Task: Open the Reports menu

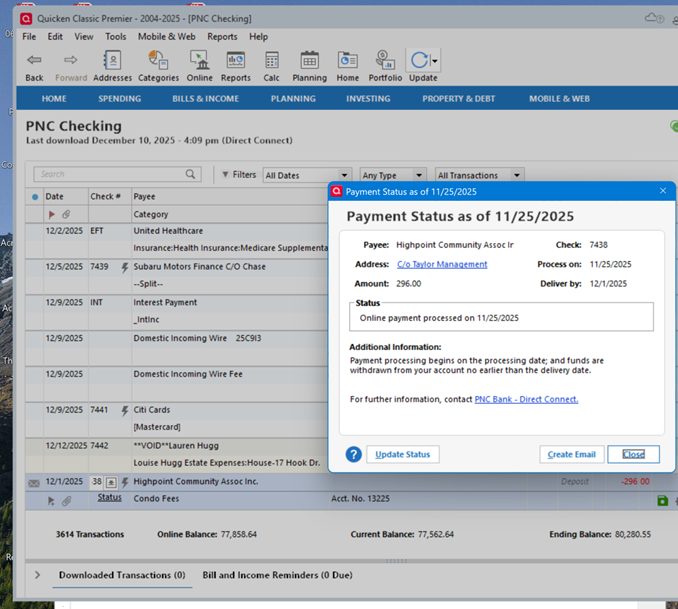Action: [222, 37]
